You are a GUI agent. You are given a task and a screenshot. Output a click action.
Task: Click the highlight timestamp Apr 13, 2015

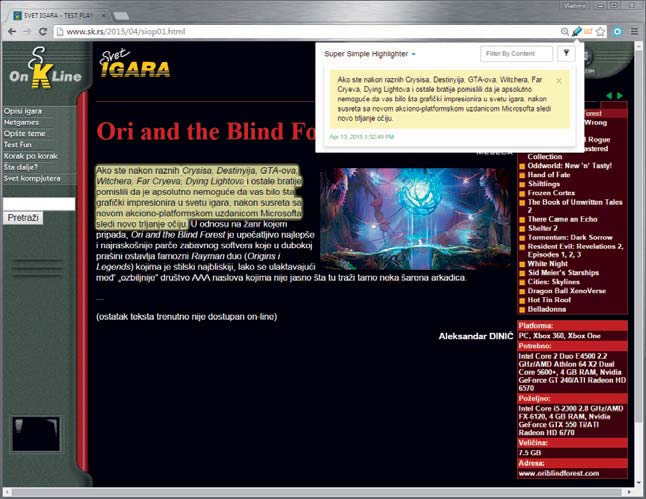tap(362, 137)
